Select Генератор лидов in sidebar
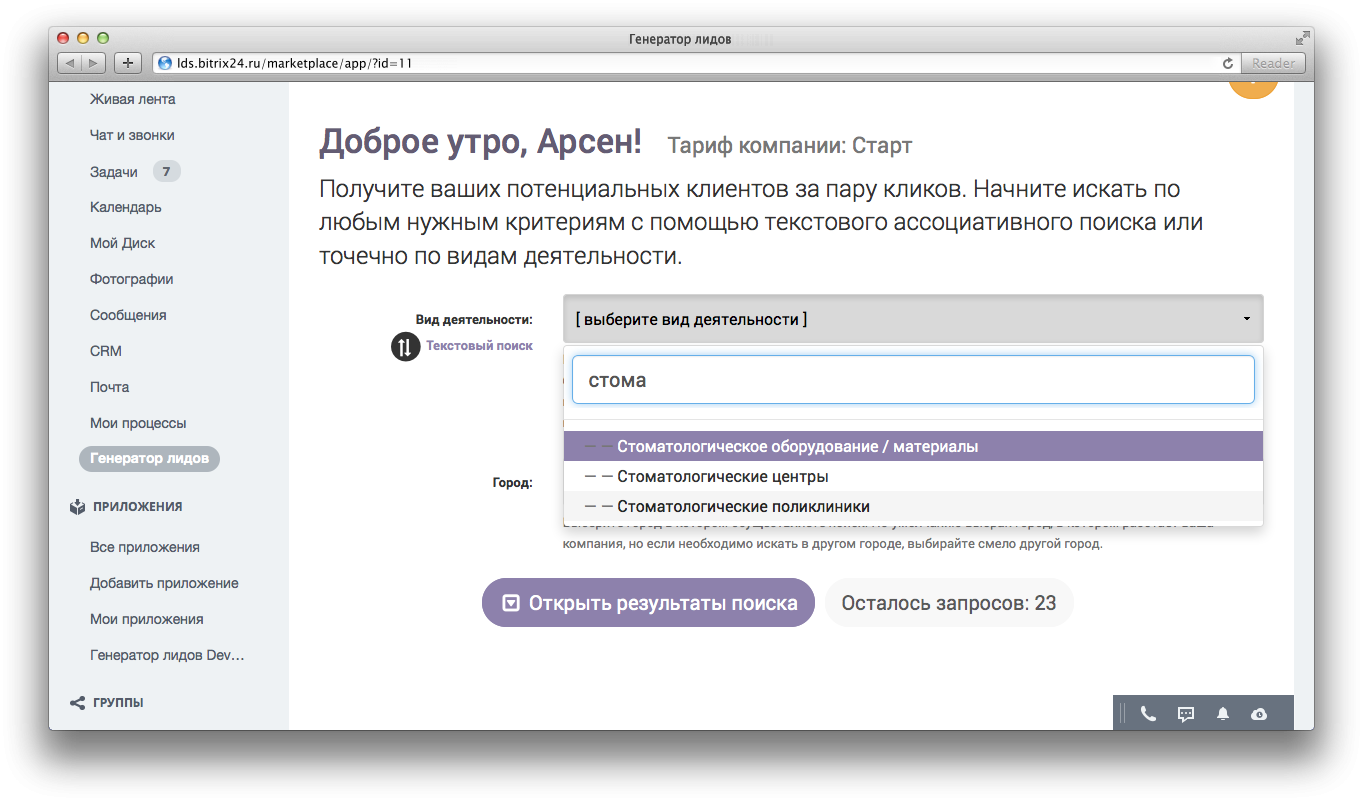 (x=149, y=459)
